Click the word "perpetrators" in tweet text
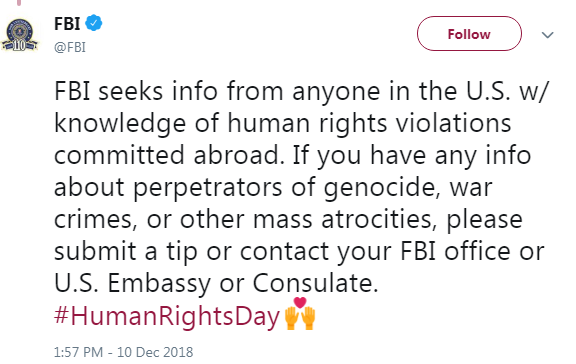This screenshot has width=576, height=364. point(208,188)
